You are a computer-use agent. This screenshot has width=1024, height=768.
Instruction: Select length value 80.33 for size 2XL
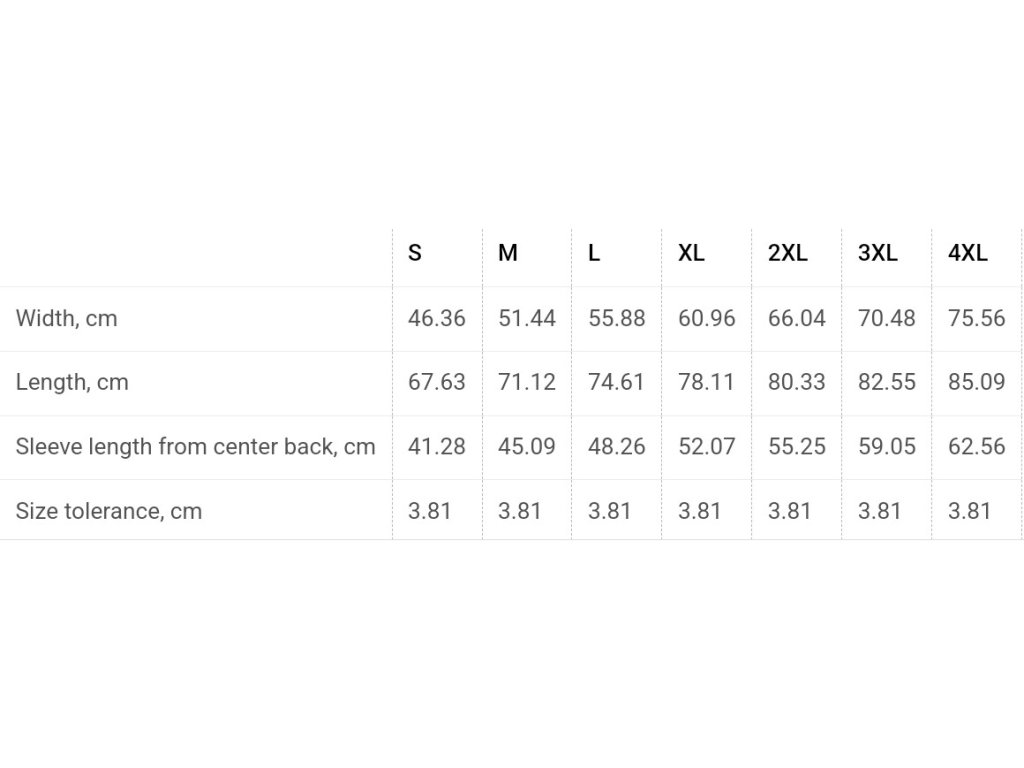coord(797,382)
